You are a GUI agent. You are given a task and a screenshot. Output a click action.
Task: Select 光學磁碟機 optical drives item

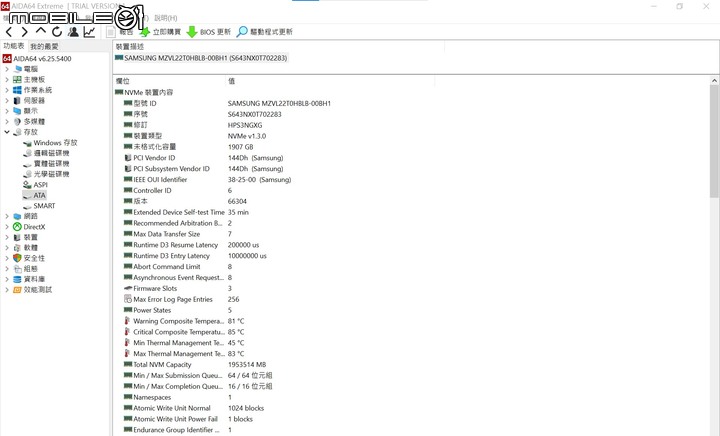pyautogui.click(x=46, y=174)
